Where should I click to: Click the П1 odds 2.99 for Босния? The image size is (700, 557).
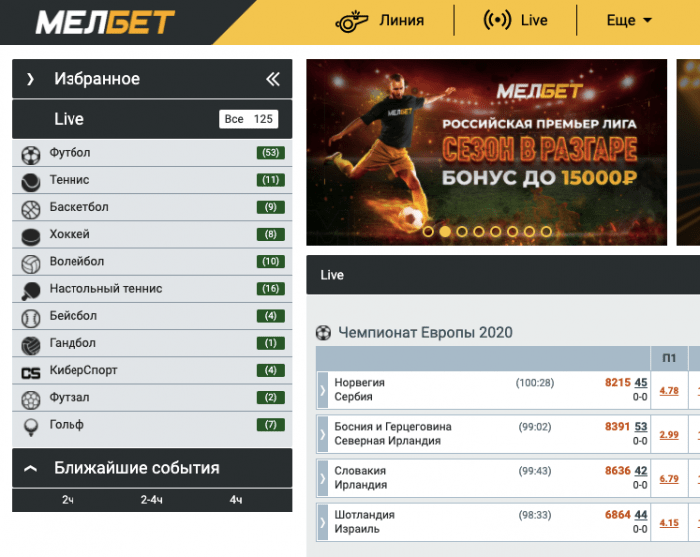click(669, 435)
